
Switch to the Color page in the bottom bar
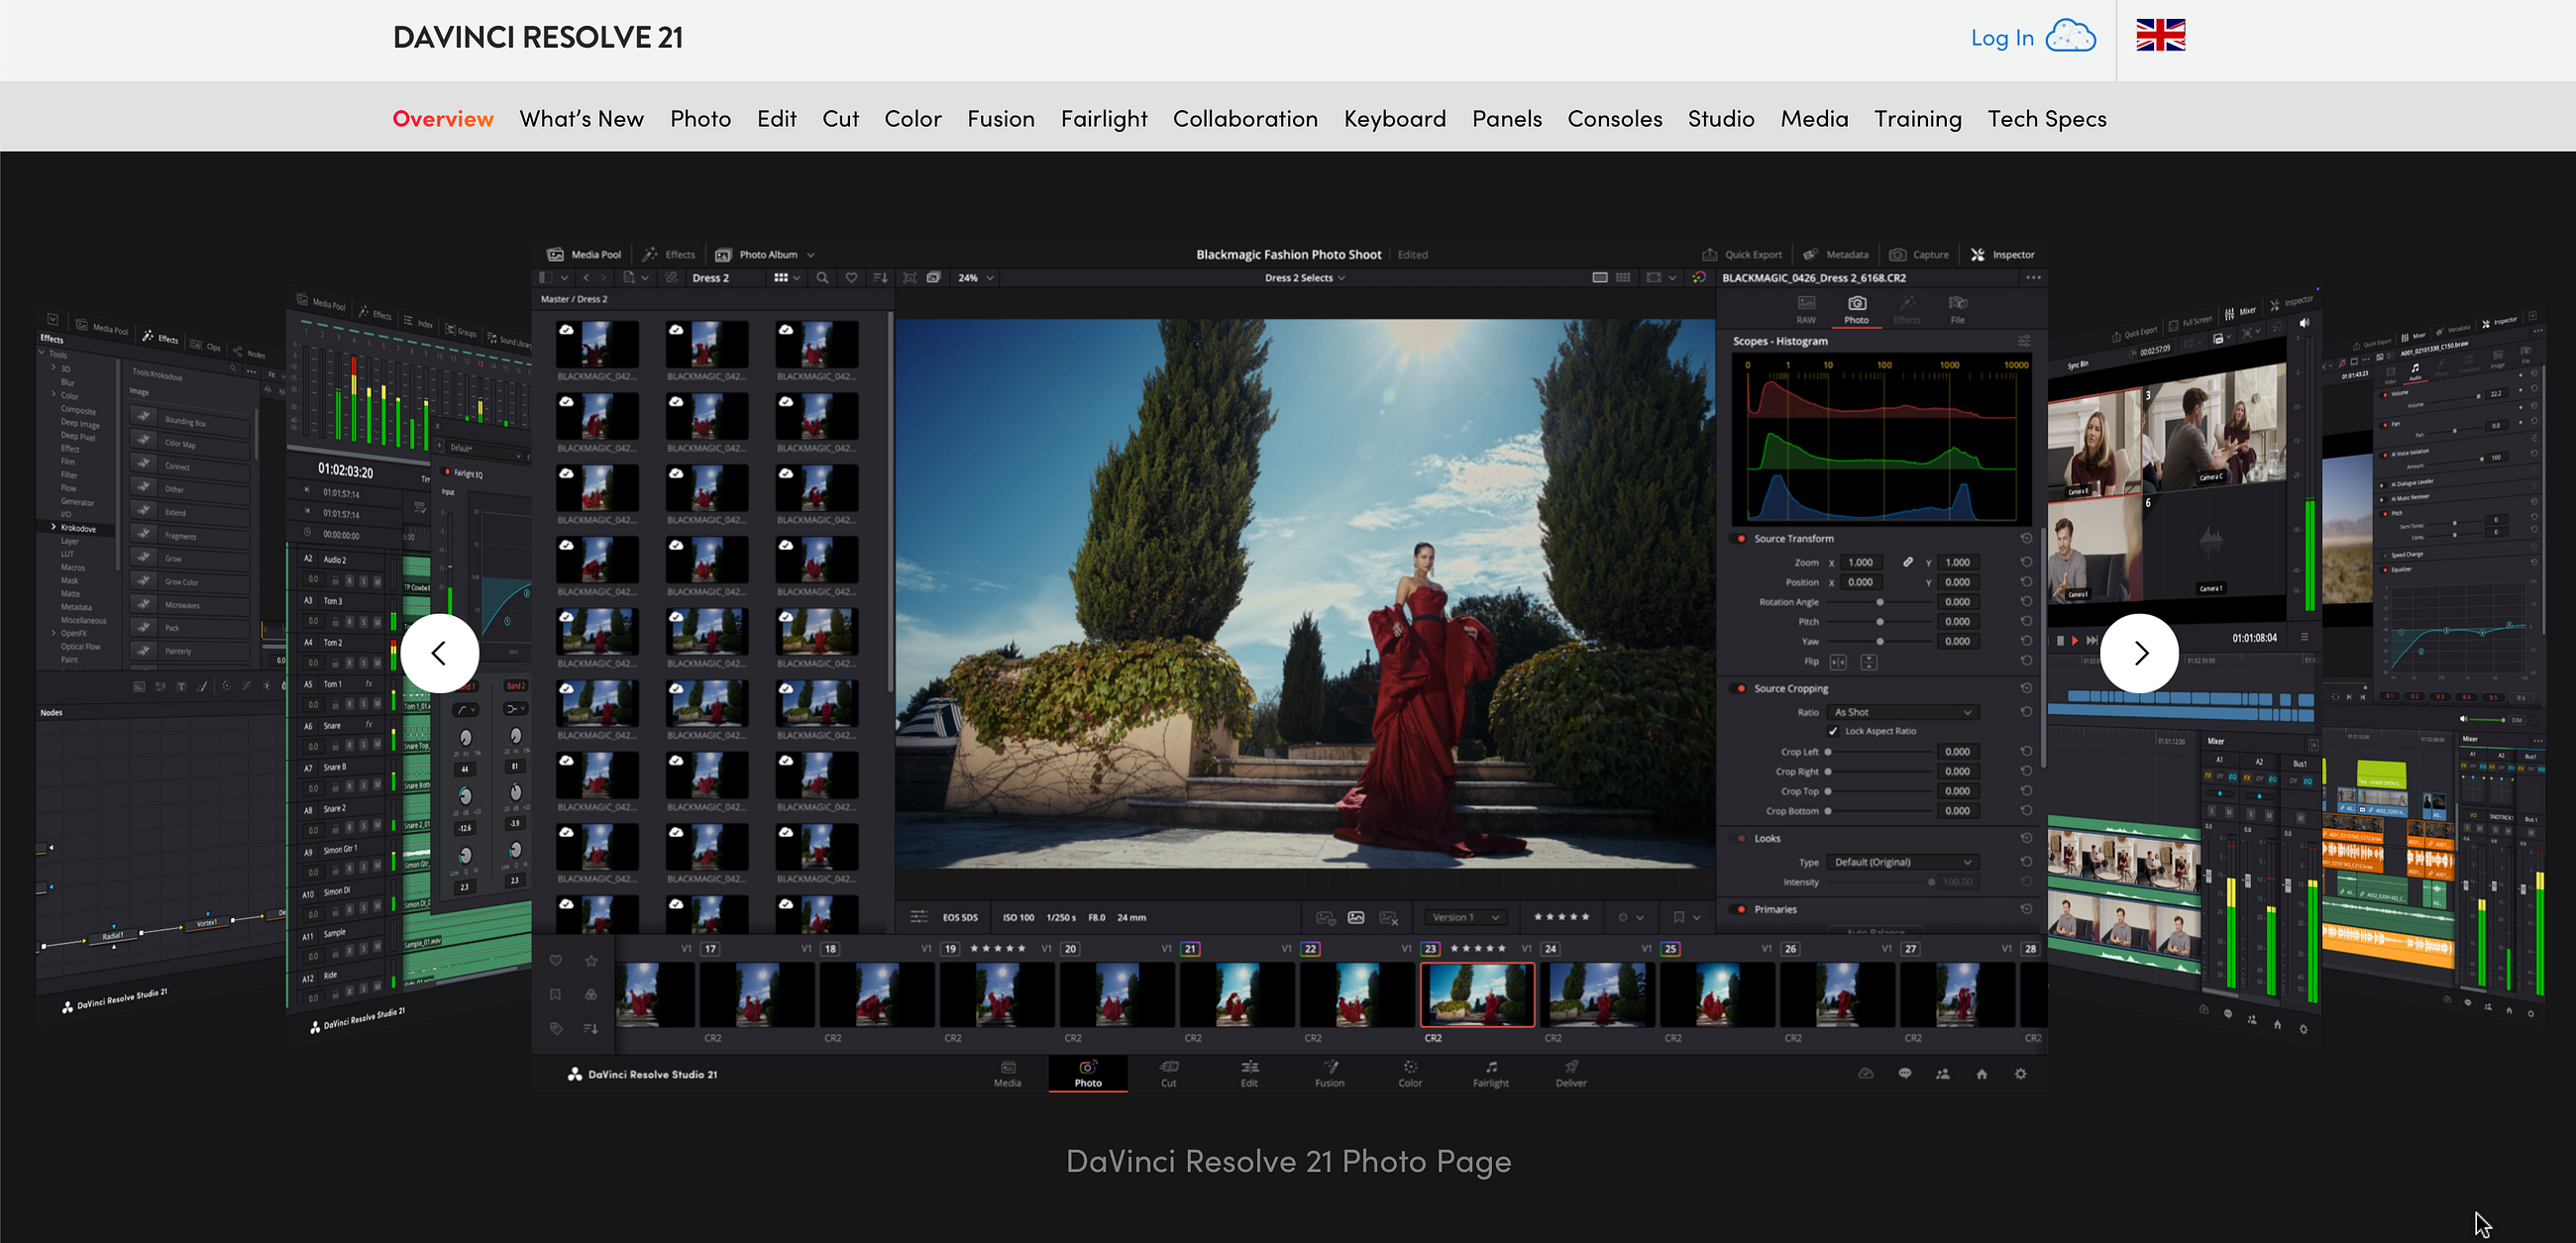tap(1410, 1073)
